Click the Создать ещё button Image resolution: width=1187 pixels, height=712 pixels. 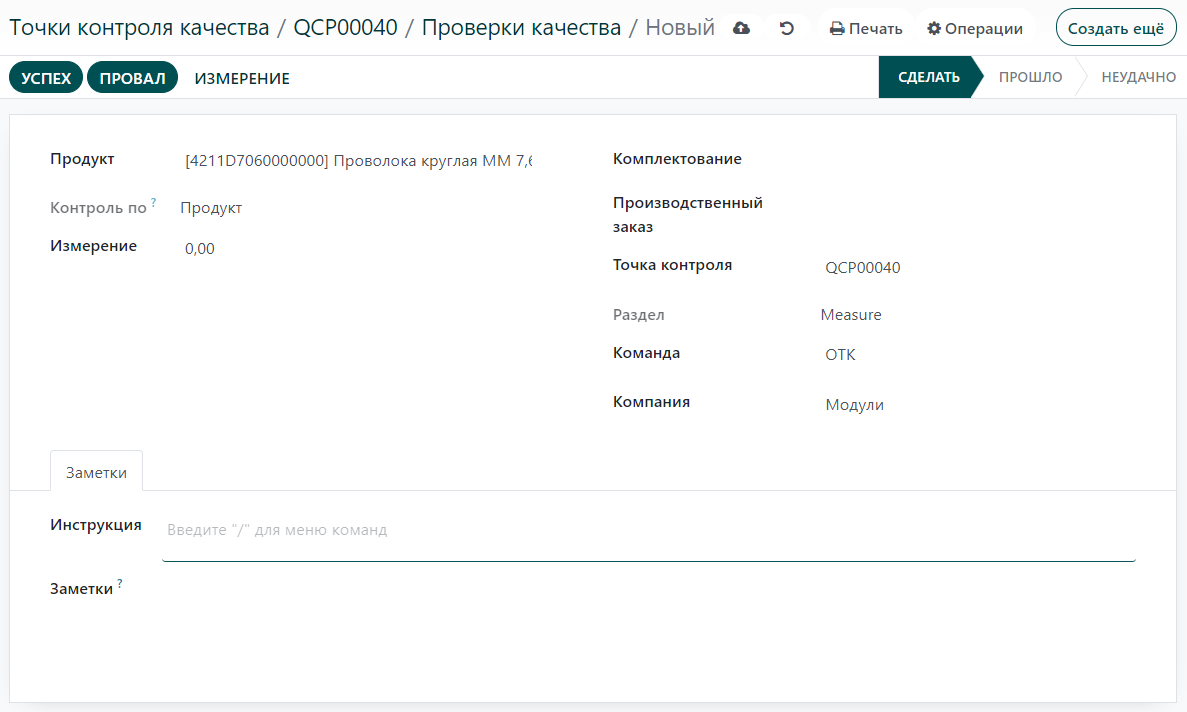pos(1116,28)
